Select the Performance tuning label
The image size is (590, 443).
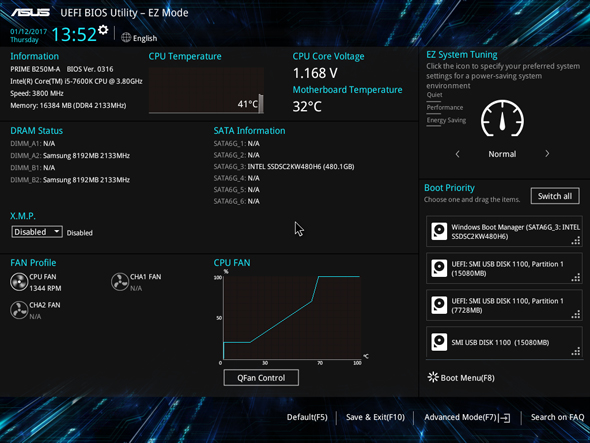445,108
